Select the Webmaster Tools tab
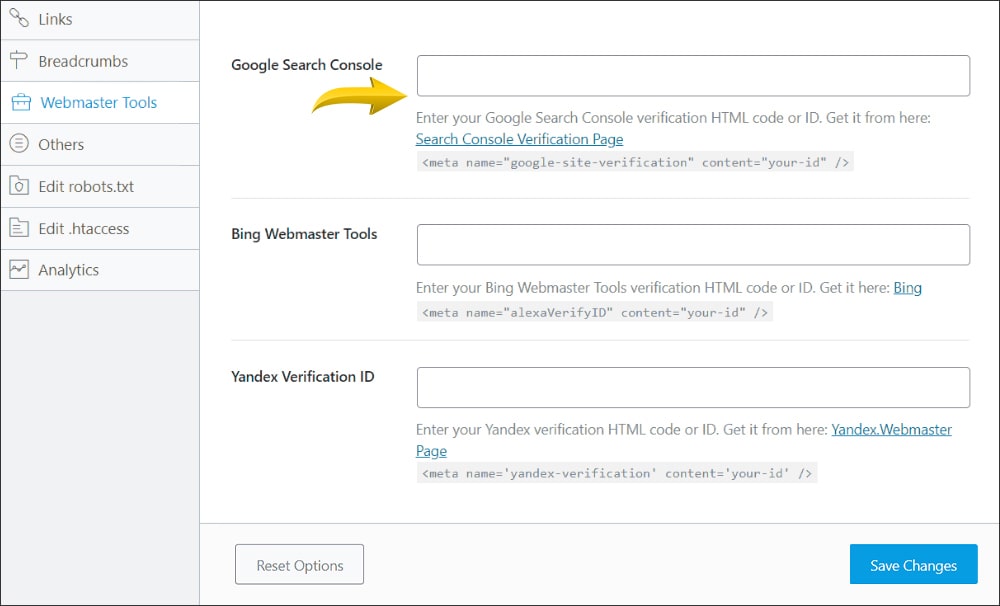 pos(100,103)
